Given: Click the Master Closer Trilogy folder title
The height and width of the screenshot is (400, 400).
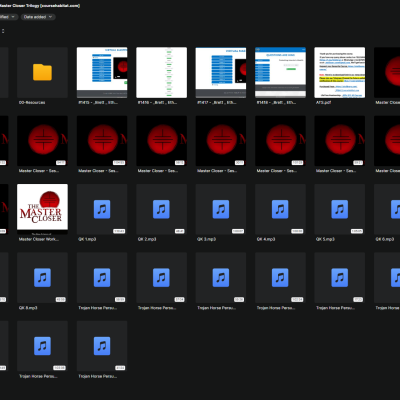Looking at the screenshot, I should pyautogui.click(x=40, y=6).
